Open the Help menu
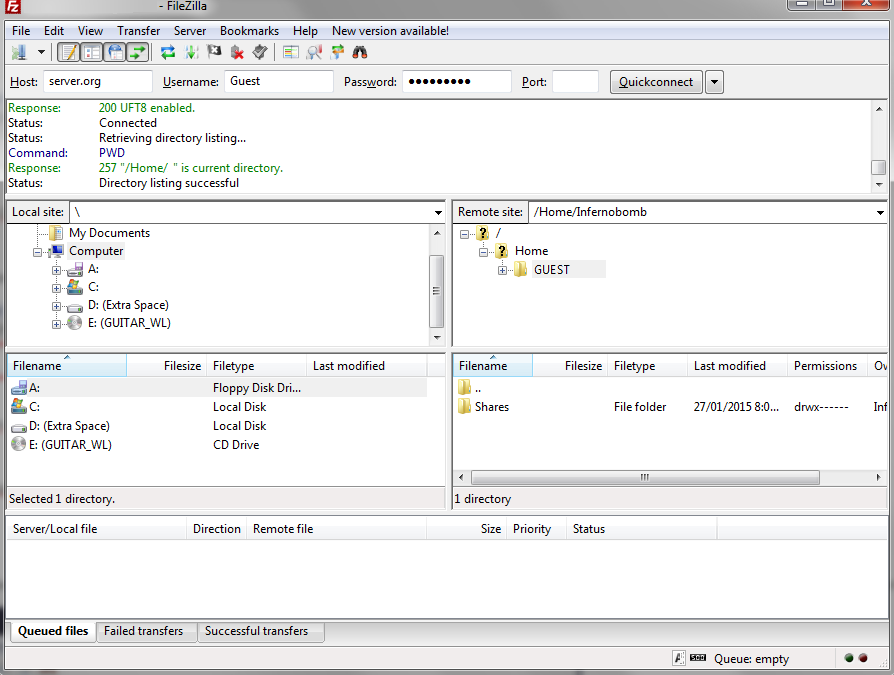 (305, 31)
